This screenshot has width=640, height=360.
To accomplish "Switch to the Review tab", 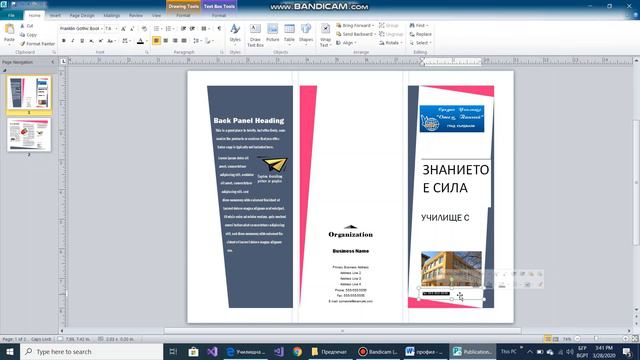I will point(136,15).
